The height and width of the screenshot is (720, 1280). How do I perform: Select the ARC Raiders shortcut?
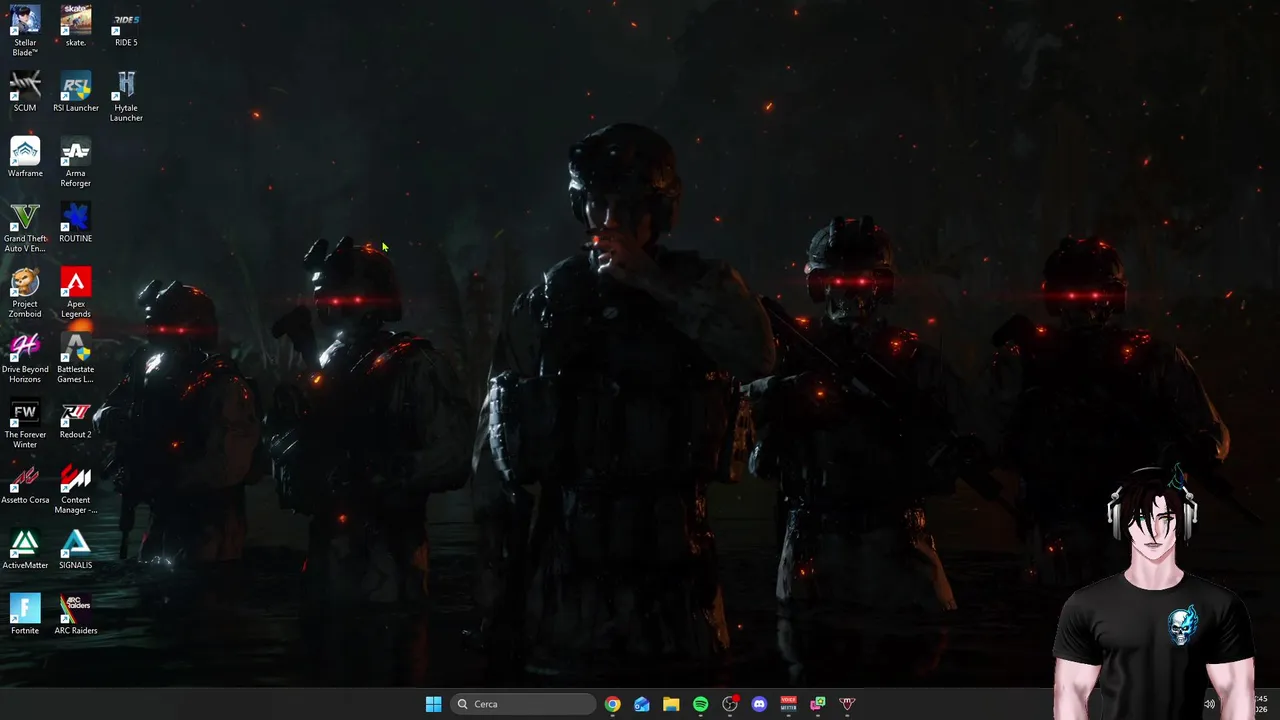click(x=76, y=615)
